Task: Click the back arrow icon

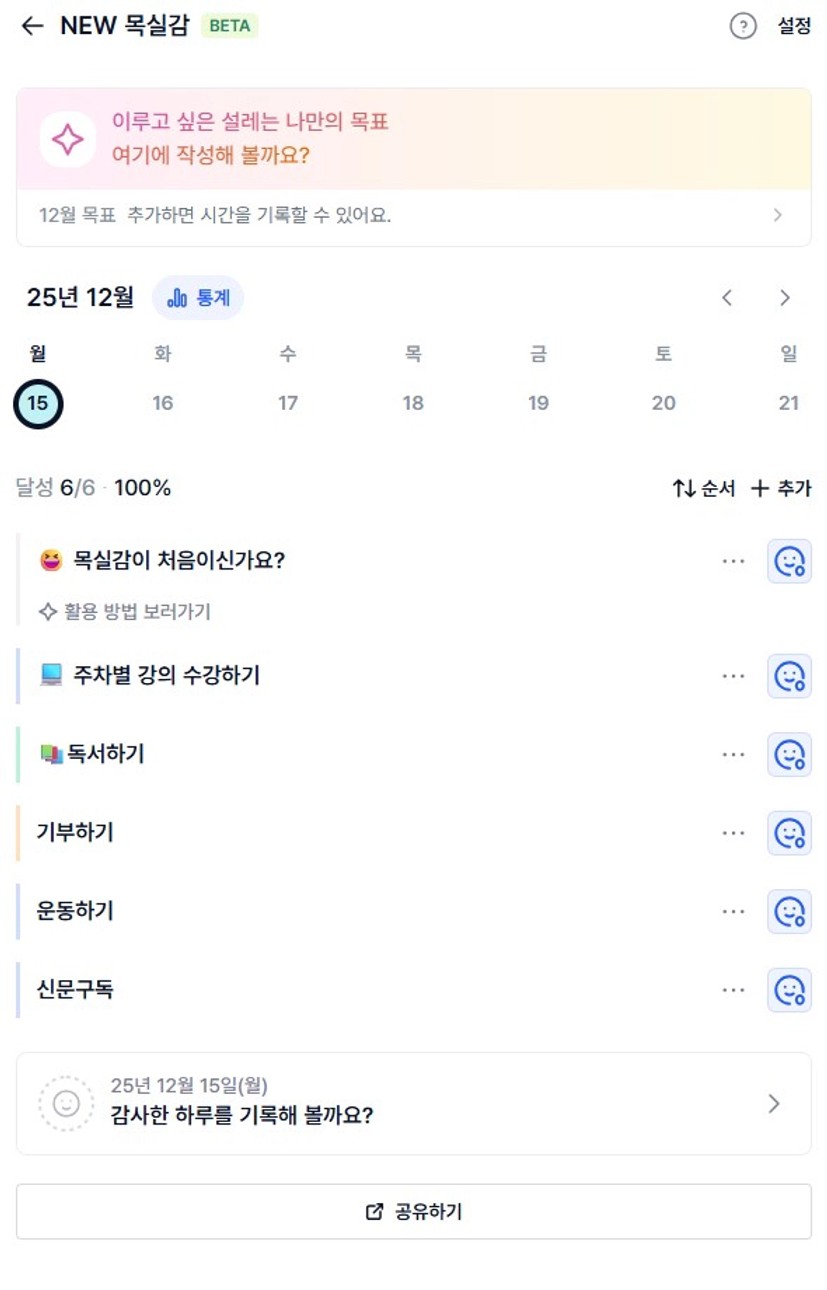Action: click(32, 26)
